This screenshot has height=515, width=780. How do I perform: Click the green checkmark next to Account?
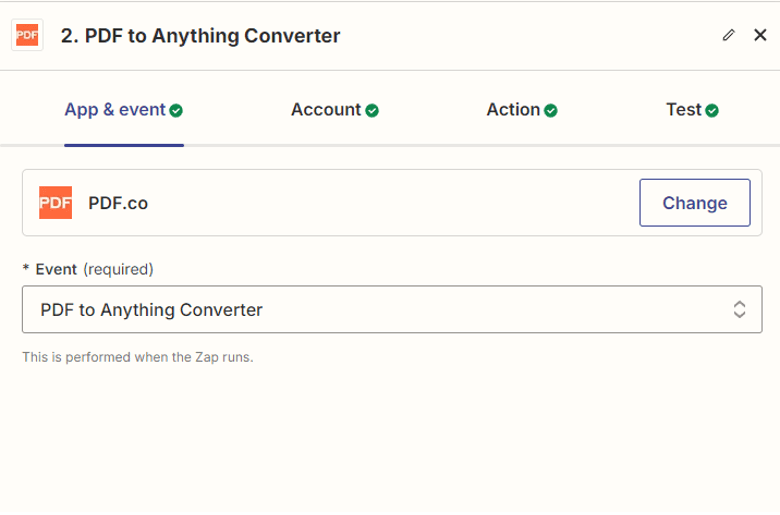click(x=372, y=111)
